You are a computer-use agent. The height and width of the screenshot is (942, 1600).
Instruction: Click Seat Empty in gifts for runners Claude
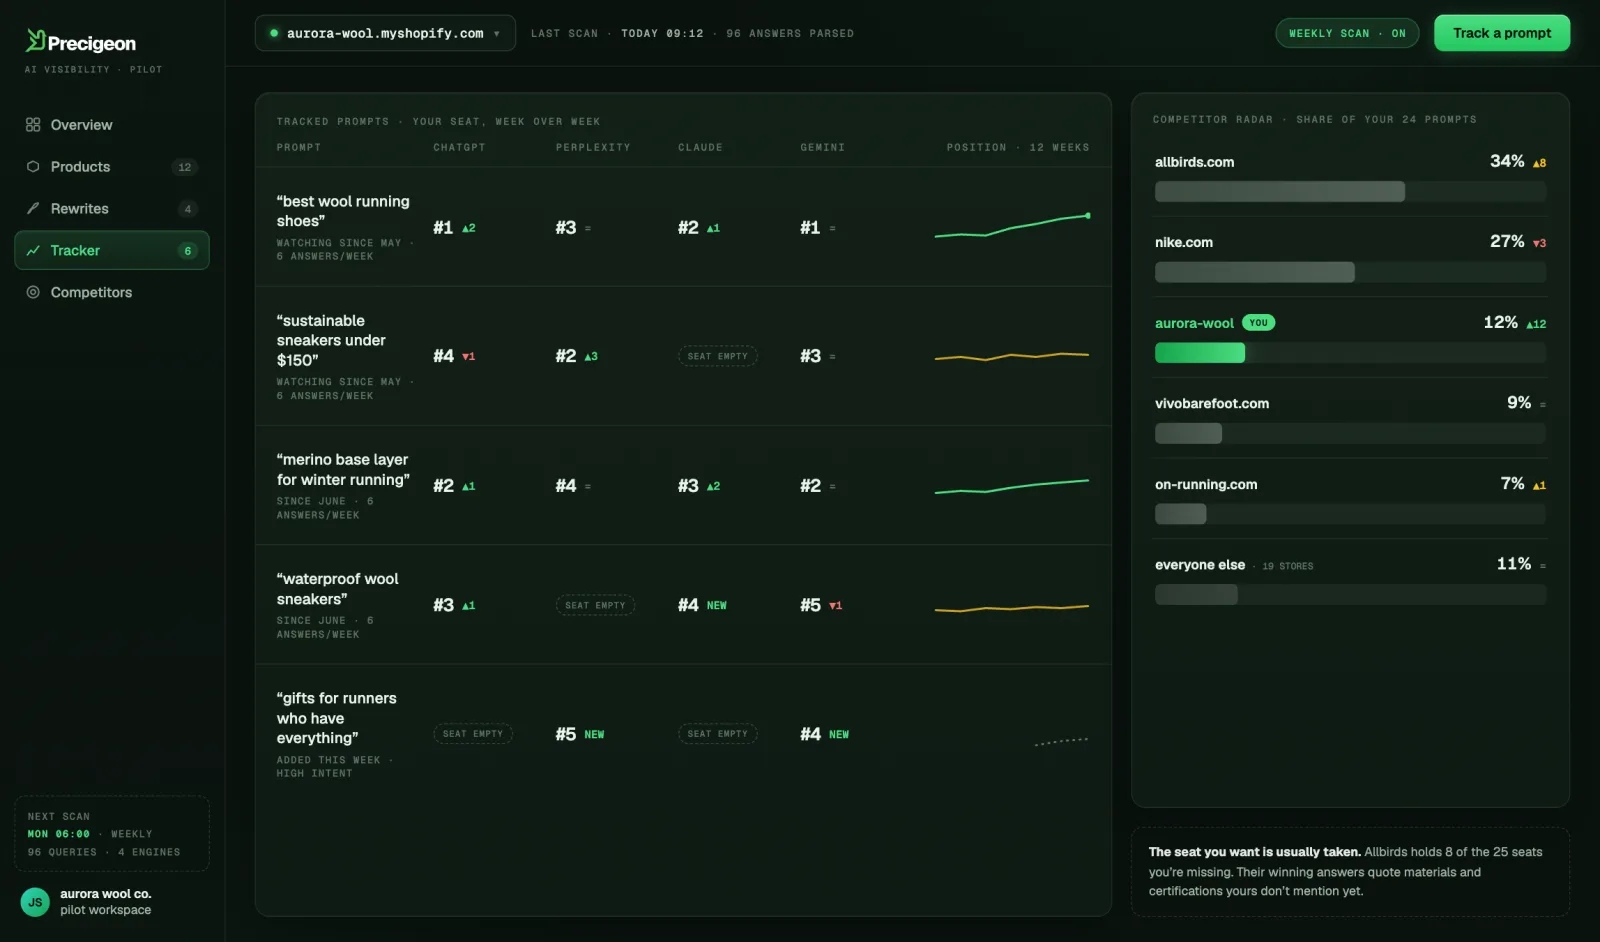click(718, 734)
